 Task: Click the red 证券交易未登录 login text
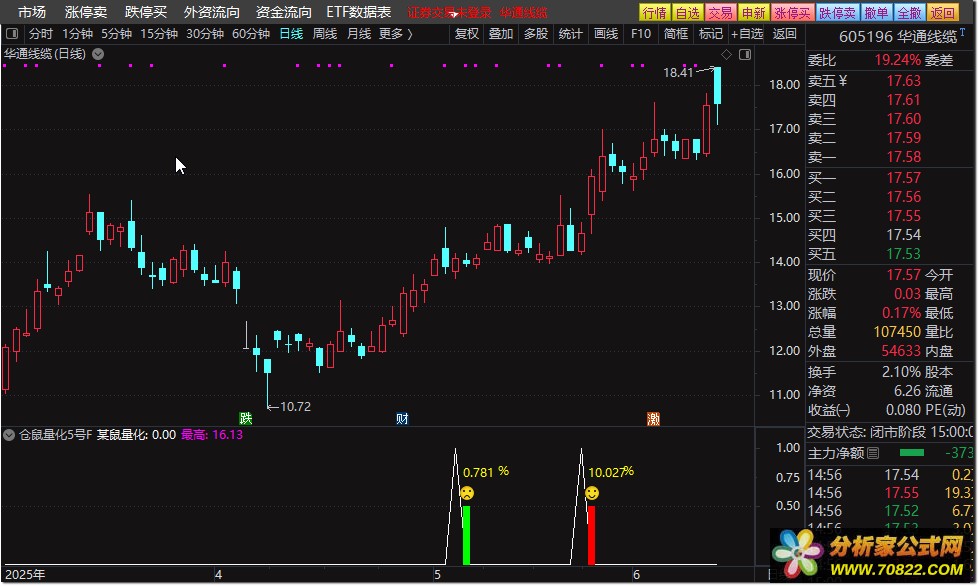click(x=449, y=12)
